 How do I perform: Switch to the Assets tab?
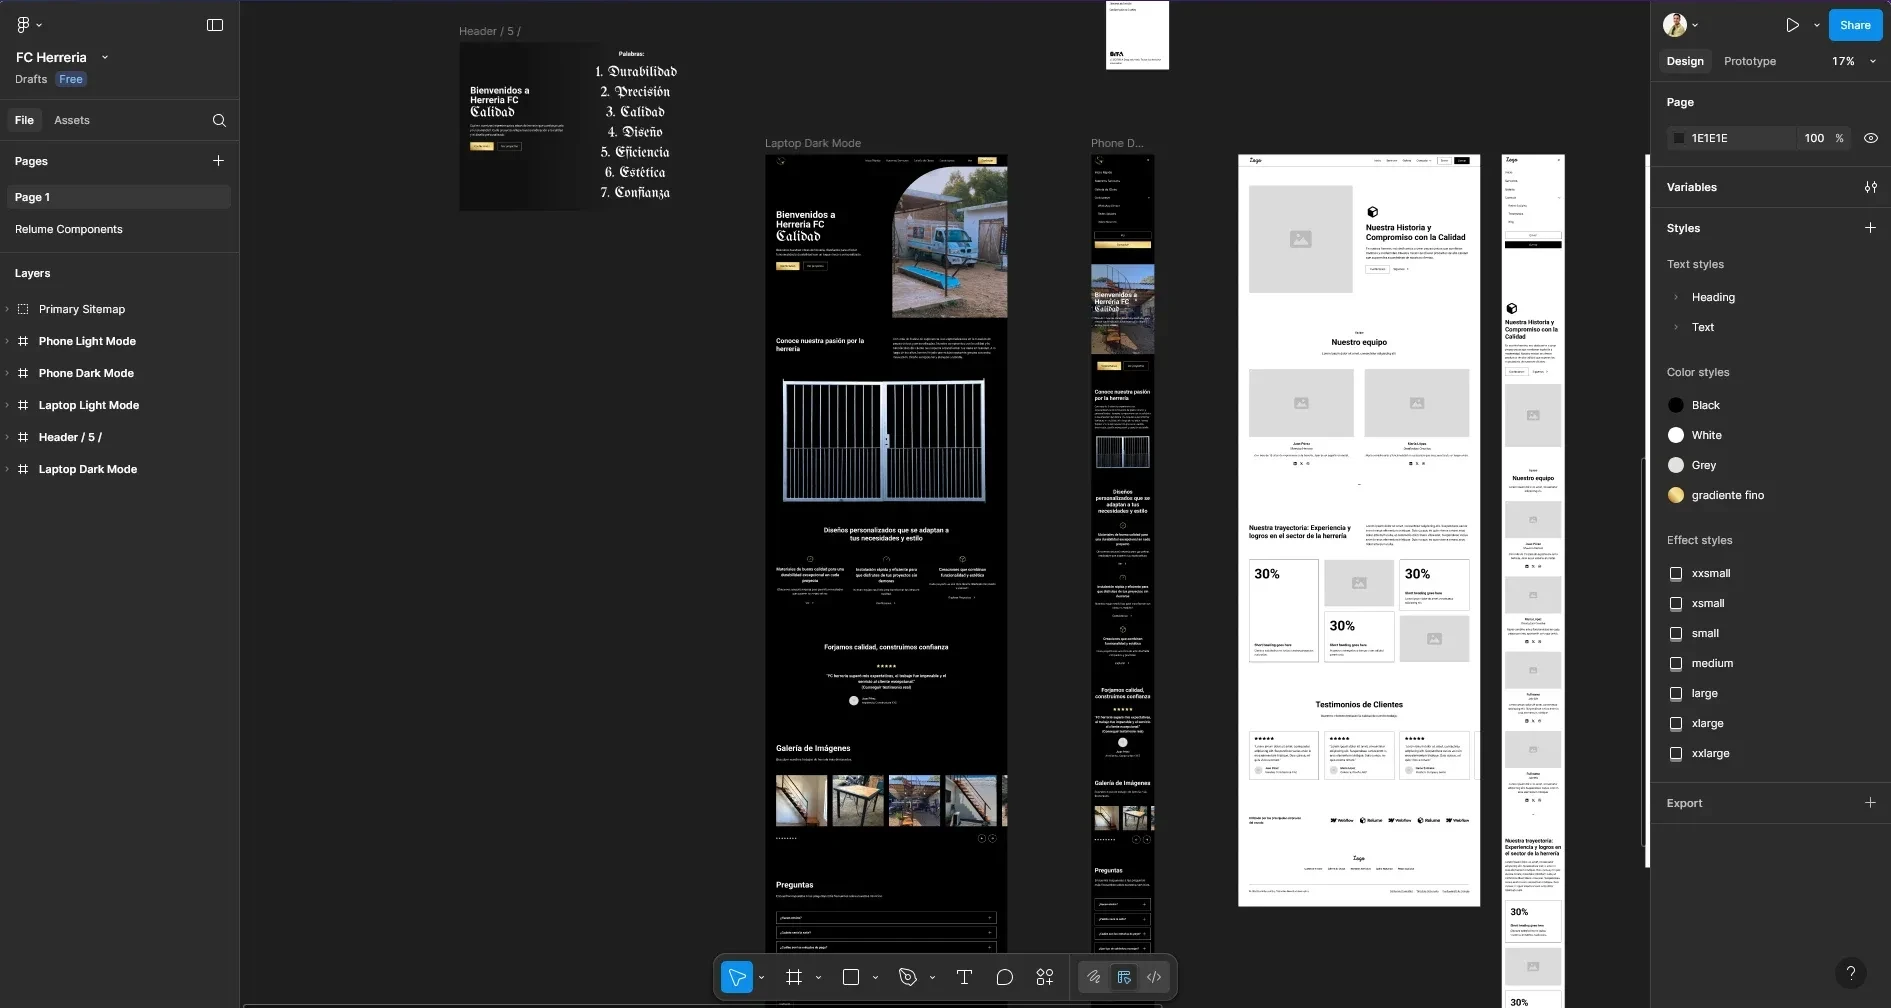point(72,120)
